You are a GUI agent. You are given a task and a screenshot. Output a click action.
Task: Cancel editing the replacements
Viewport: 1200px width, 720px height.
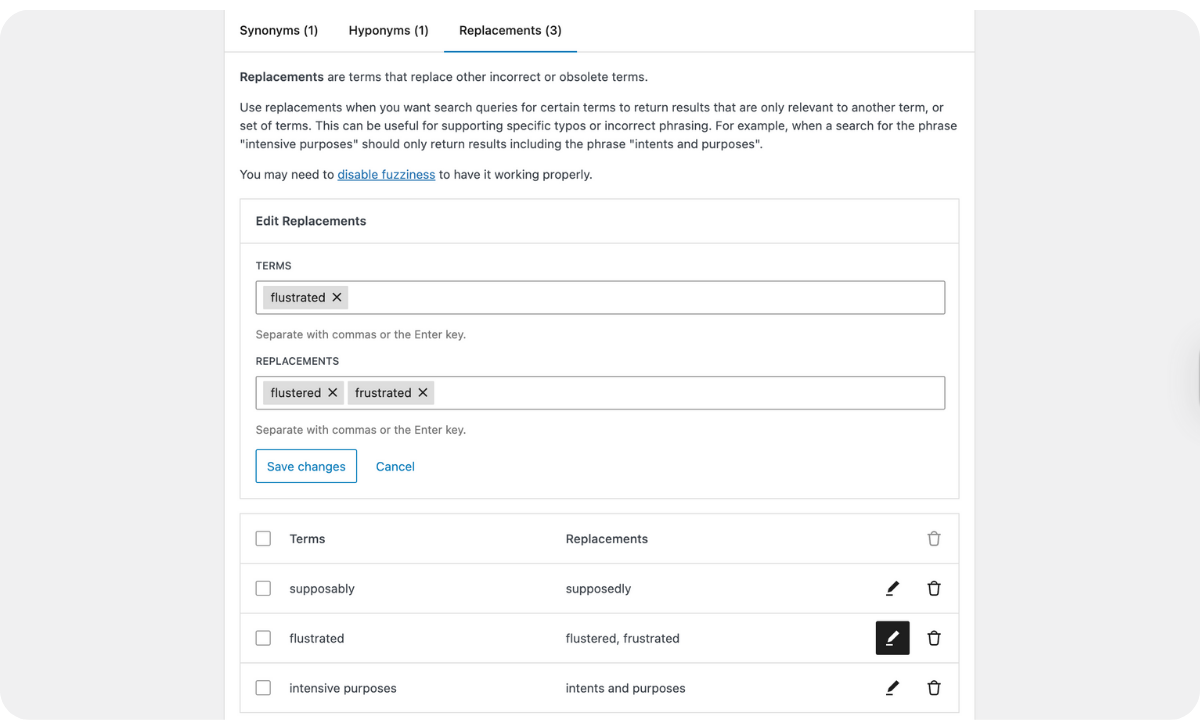coord(395,467)
